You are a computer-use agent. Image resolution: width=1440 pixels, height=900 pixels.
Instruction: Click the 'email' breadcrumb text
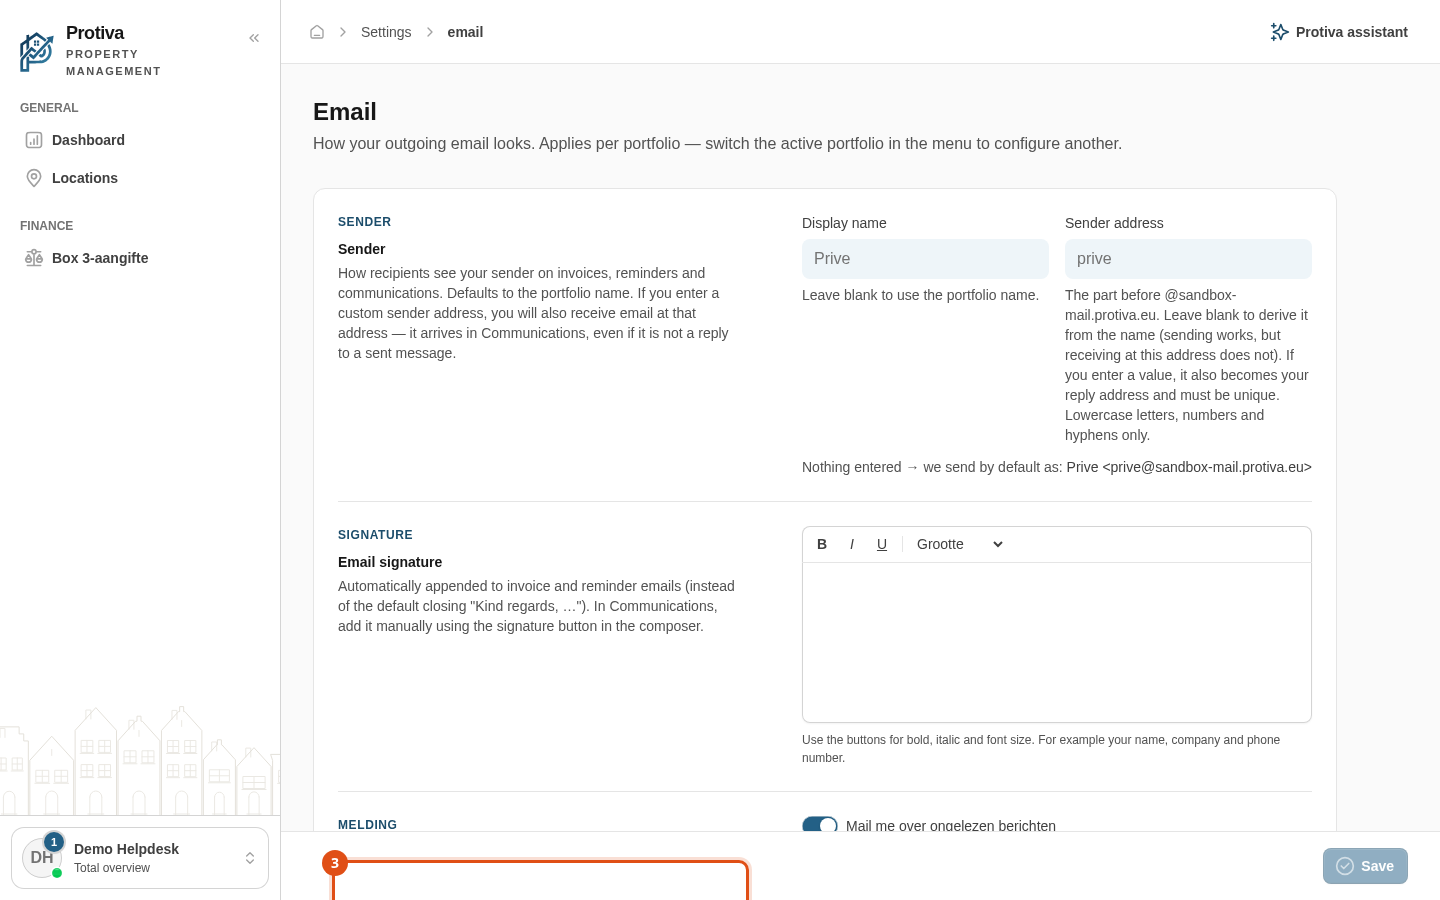pos(465,32)
